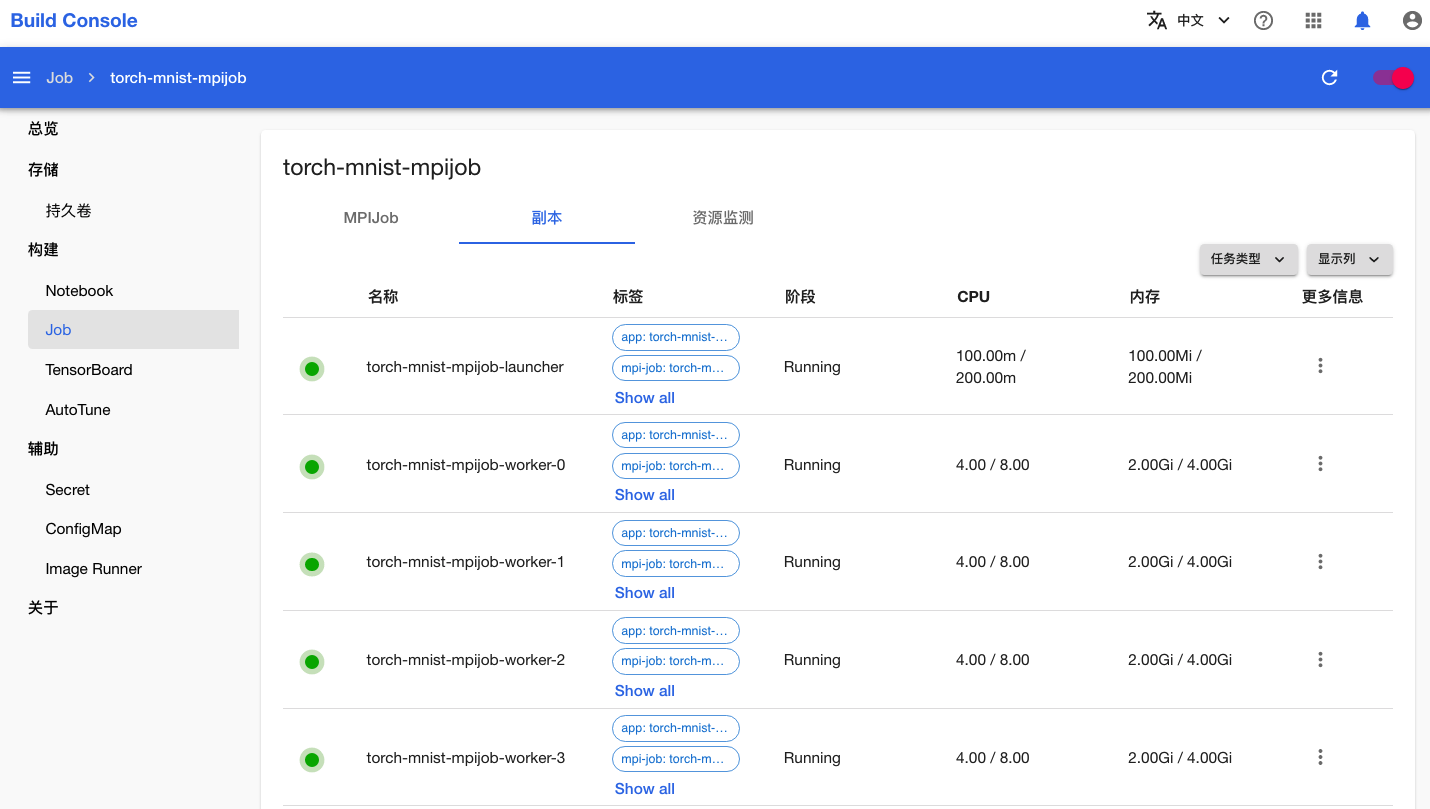Open more options for torch-mnist-mpijob-launcher
Image resolution: width=1430 pixels, height=809 pixels.
(x=1320, y=366)
